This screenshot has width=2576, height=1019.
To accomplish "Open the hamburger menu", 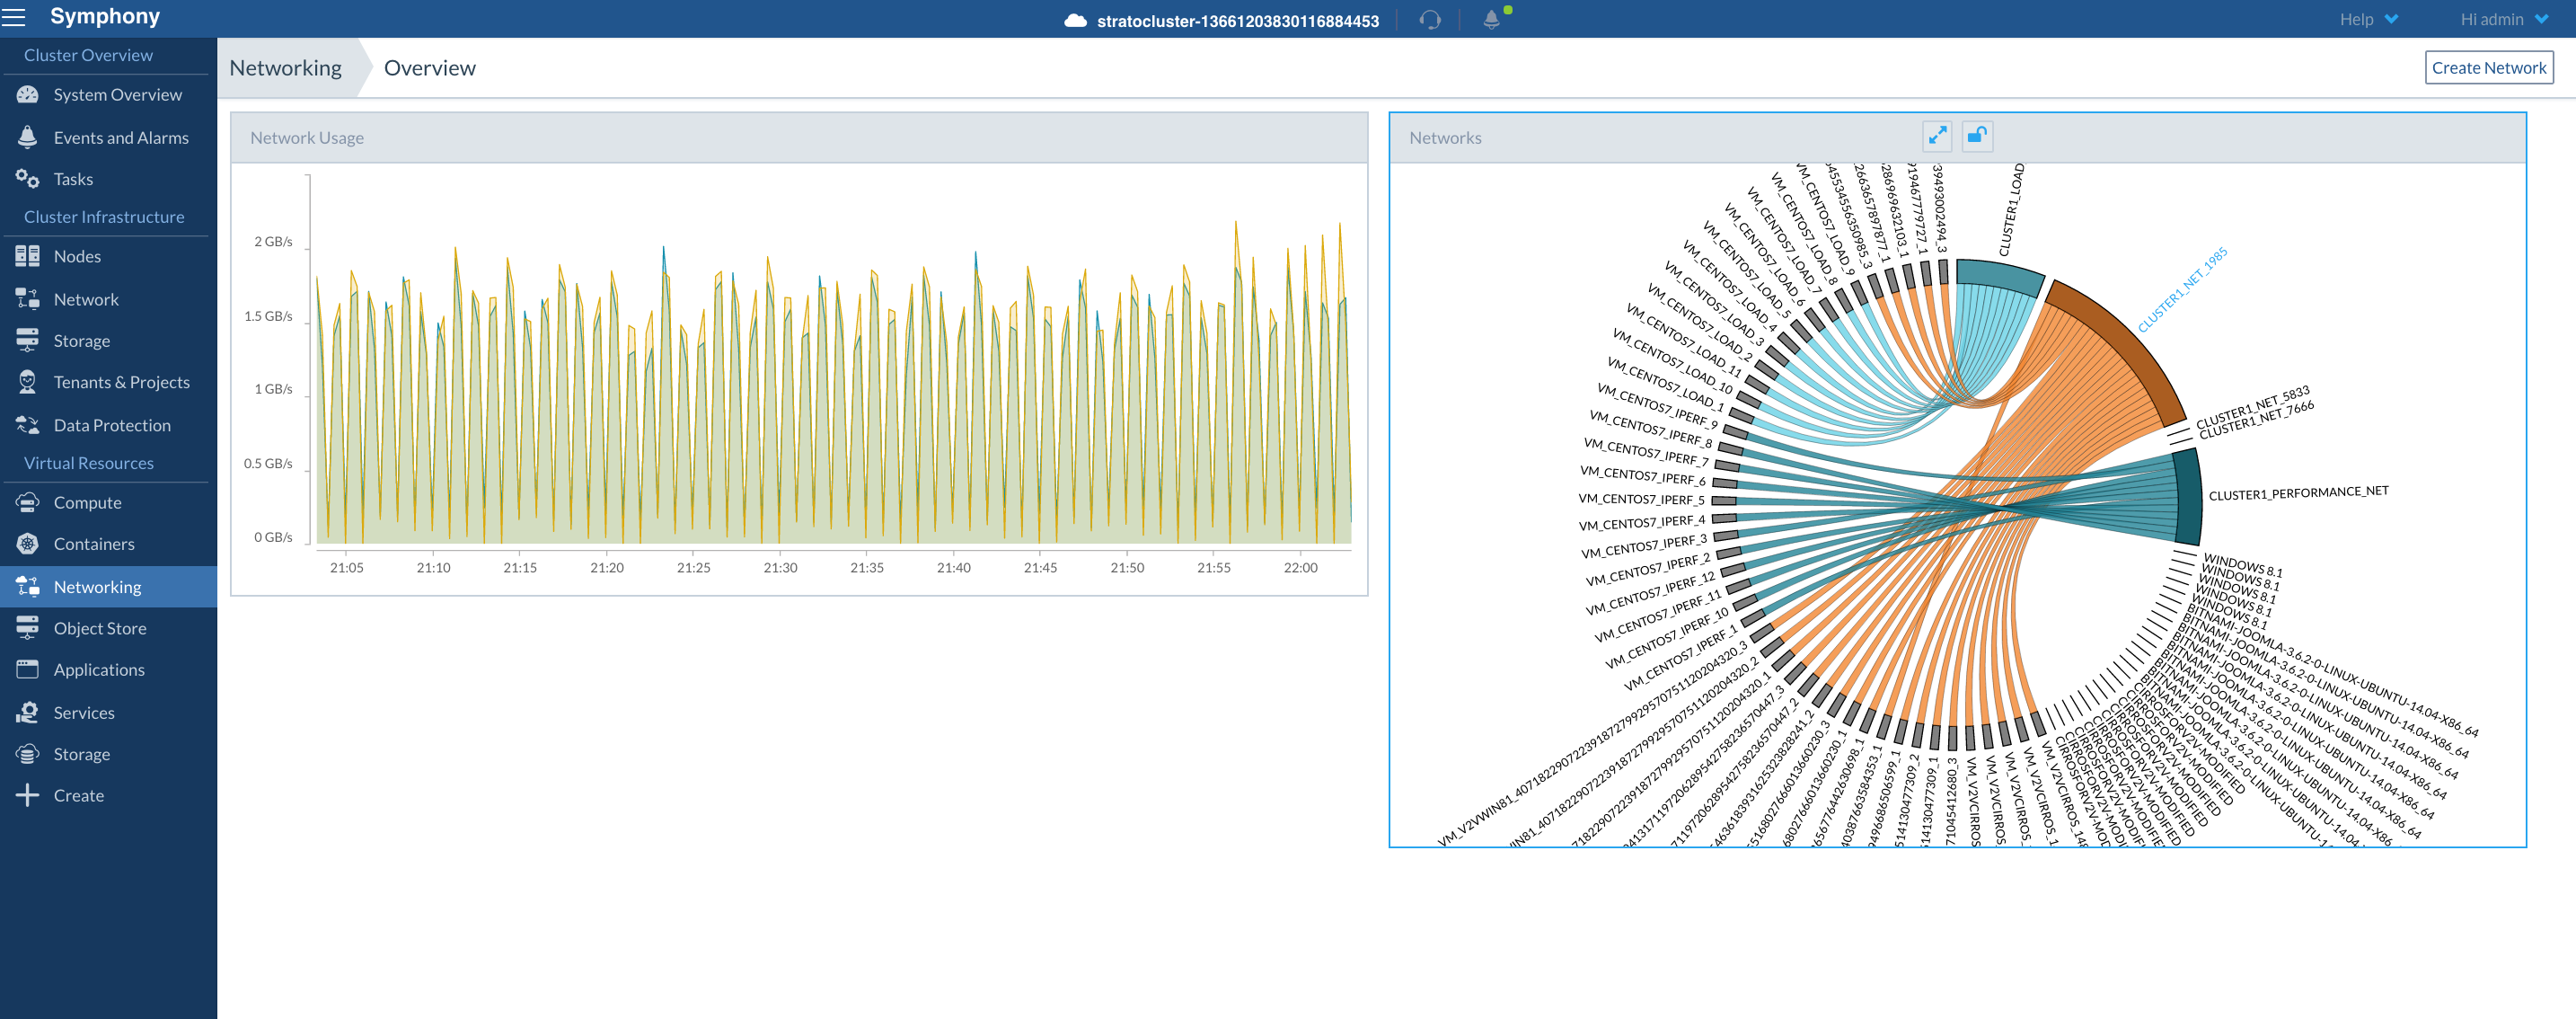I will 14,17.
